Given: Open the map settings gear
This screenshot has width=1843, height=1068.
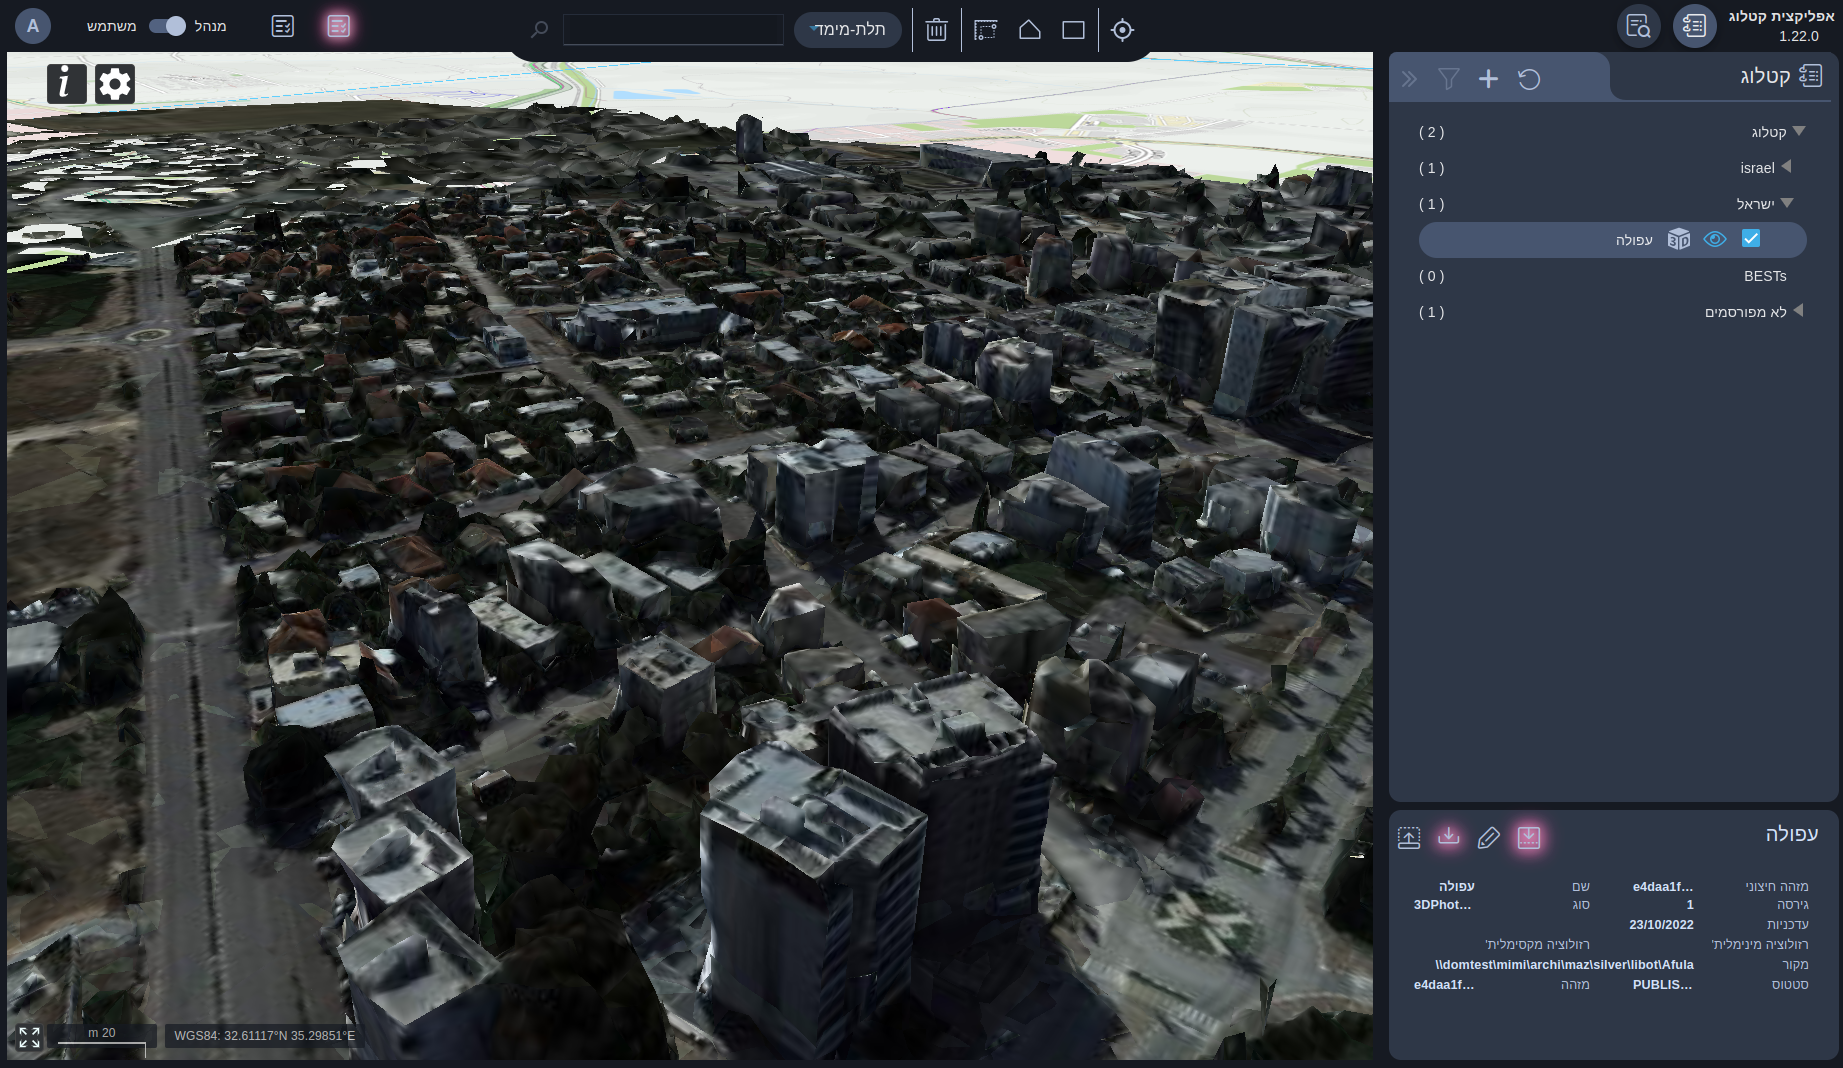Looking at the screenshot, I should tap(115, 83).
